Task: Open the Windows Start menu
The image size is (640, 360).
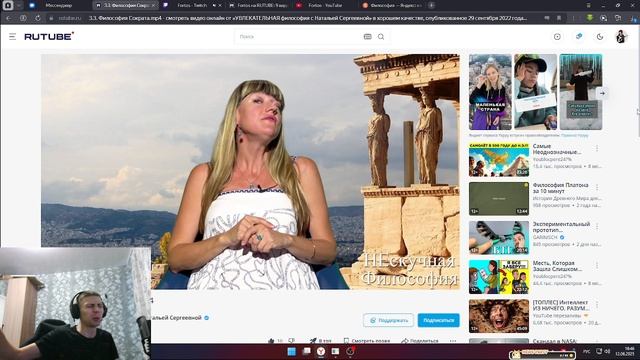Action: pyautogui.click(x=291, y=351)
